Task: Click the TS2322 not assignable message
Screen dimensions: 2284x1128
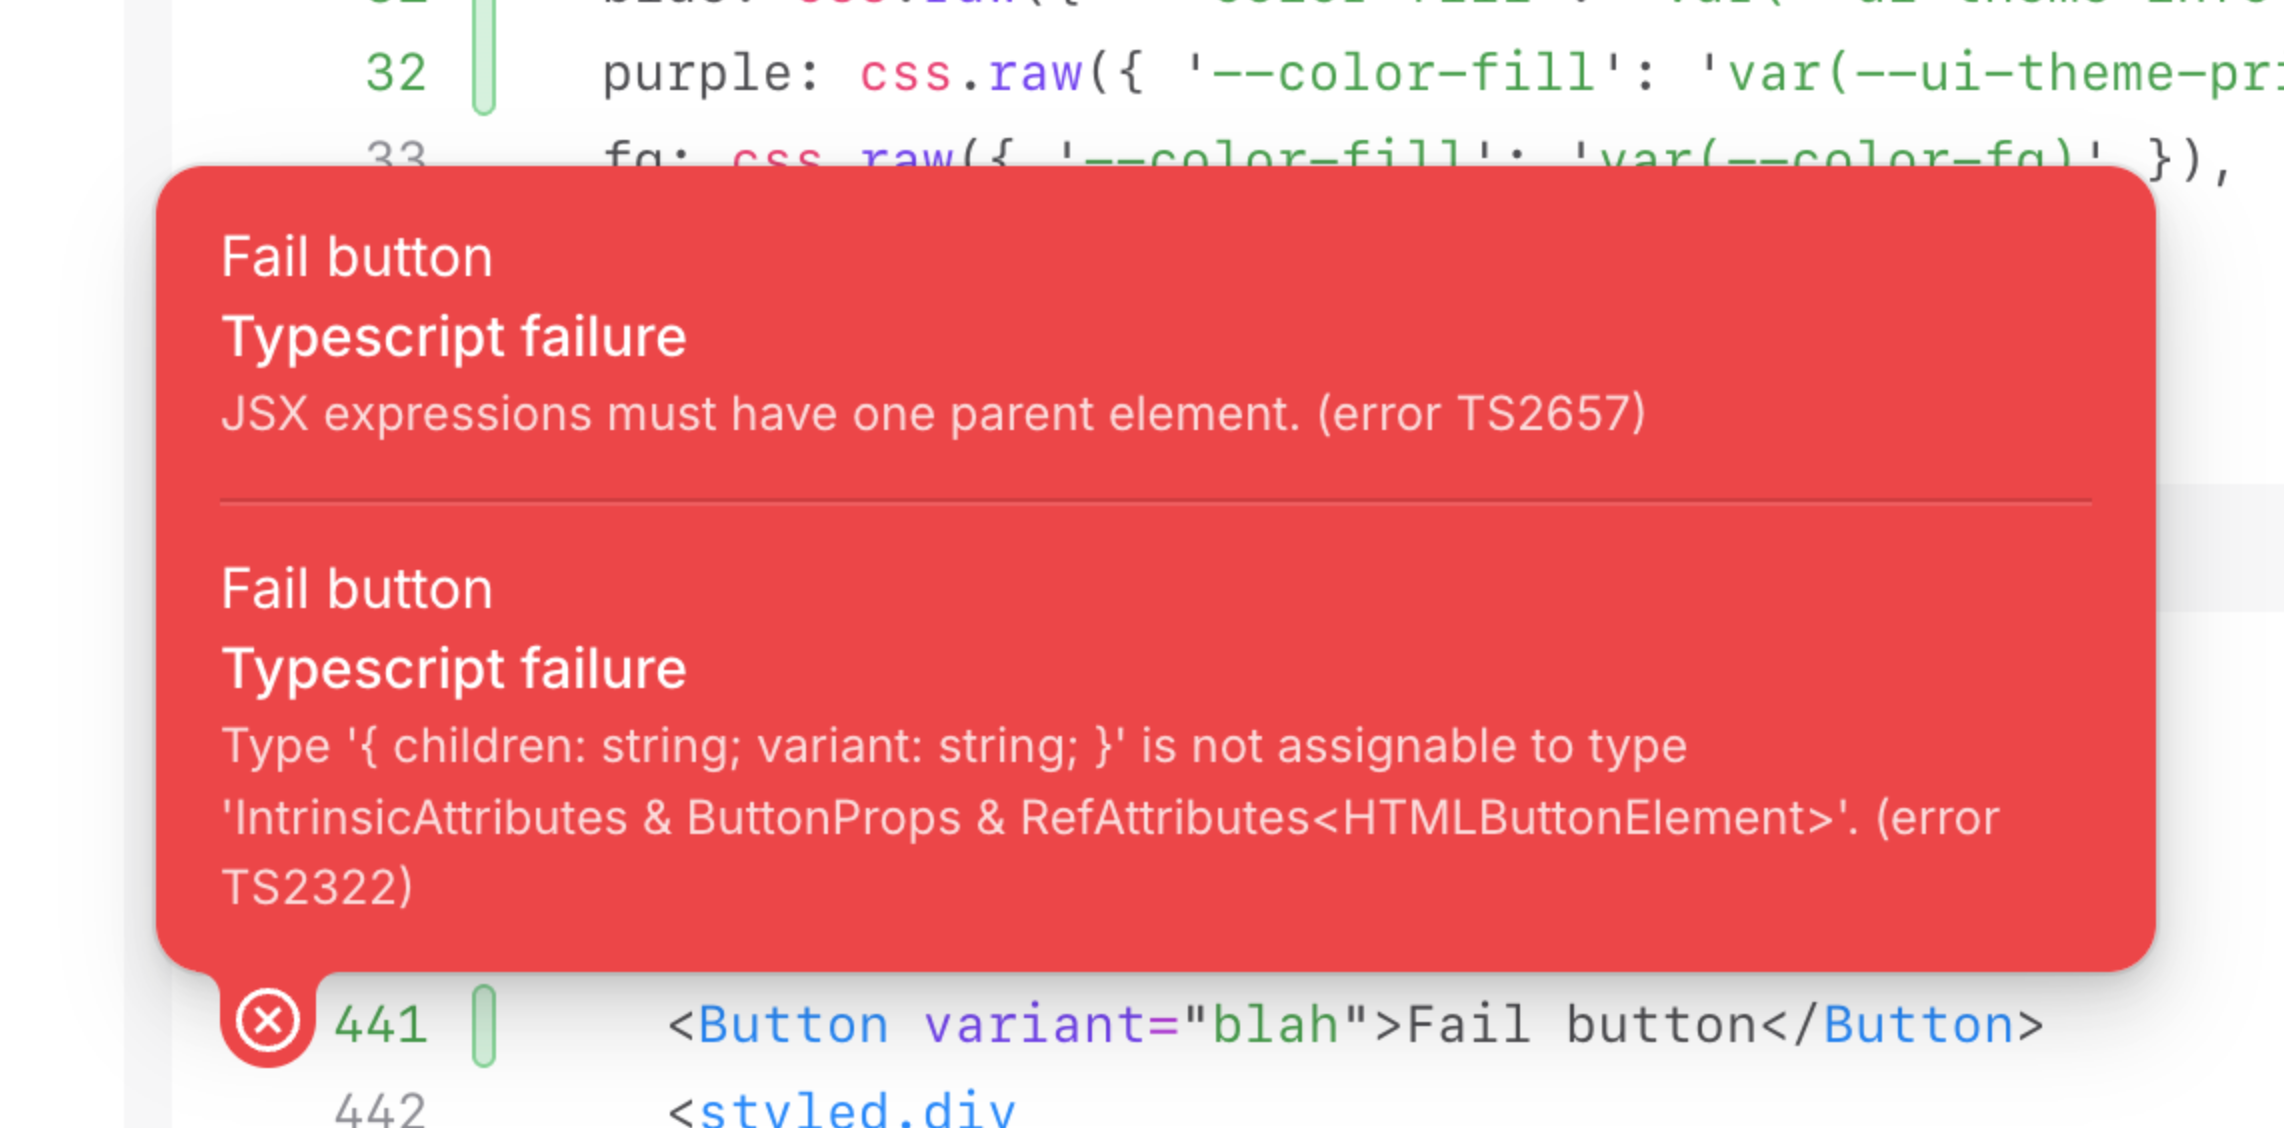Action: click(x=1110, y=817)
